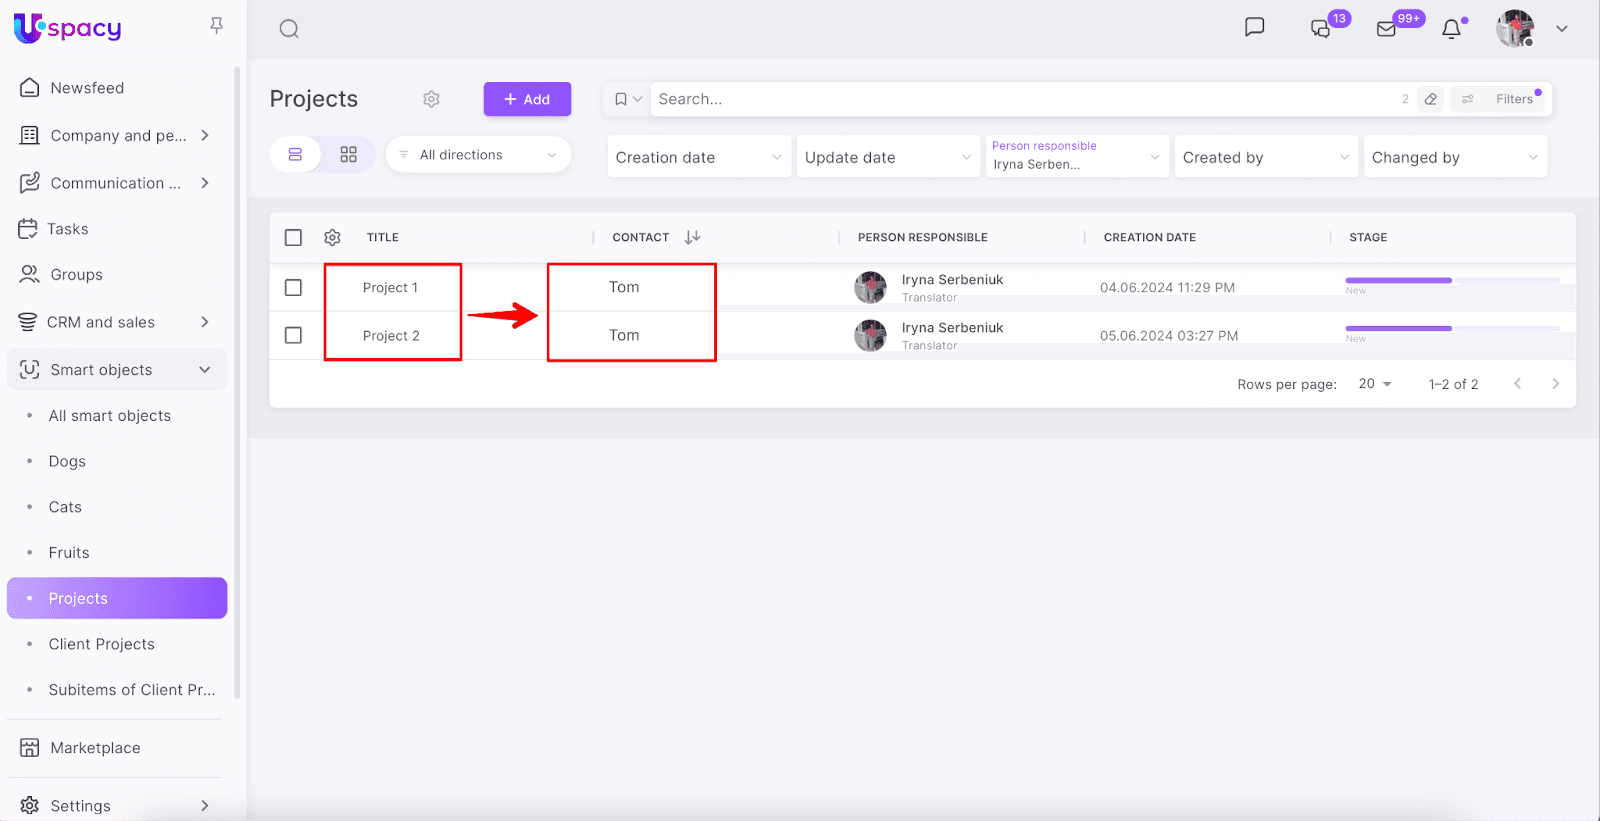Expand the Creation date filter dropdown
Screen dimensions: 1600x821
[698, 157]
